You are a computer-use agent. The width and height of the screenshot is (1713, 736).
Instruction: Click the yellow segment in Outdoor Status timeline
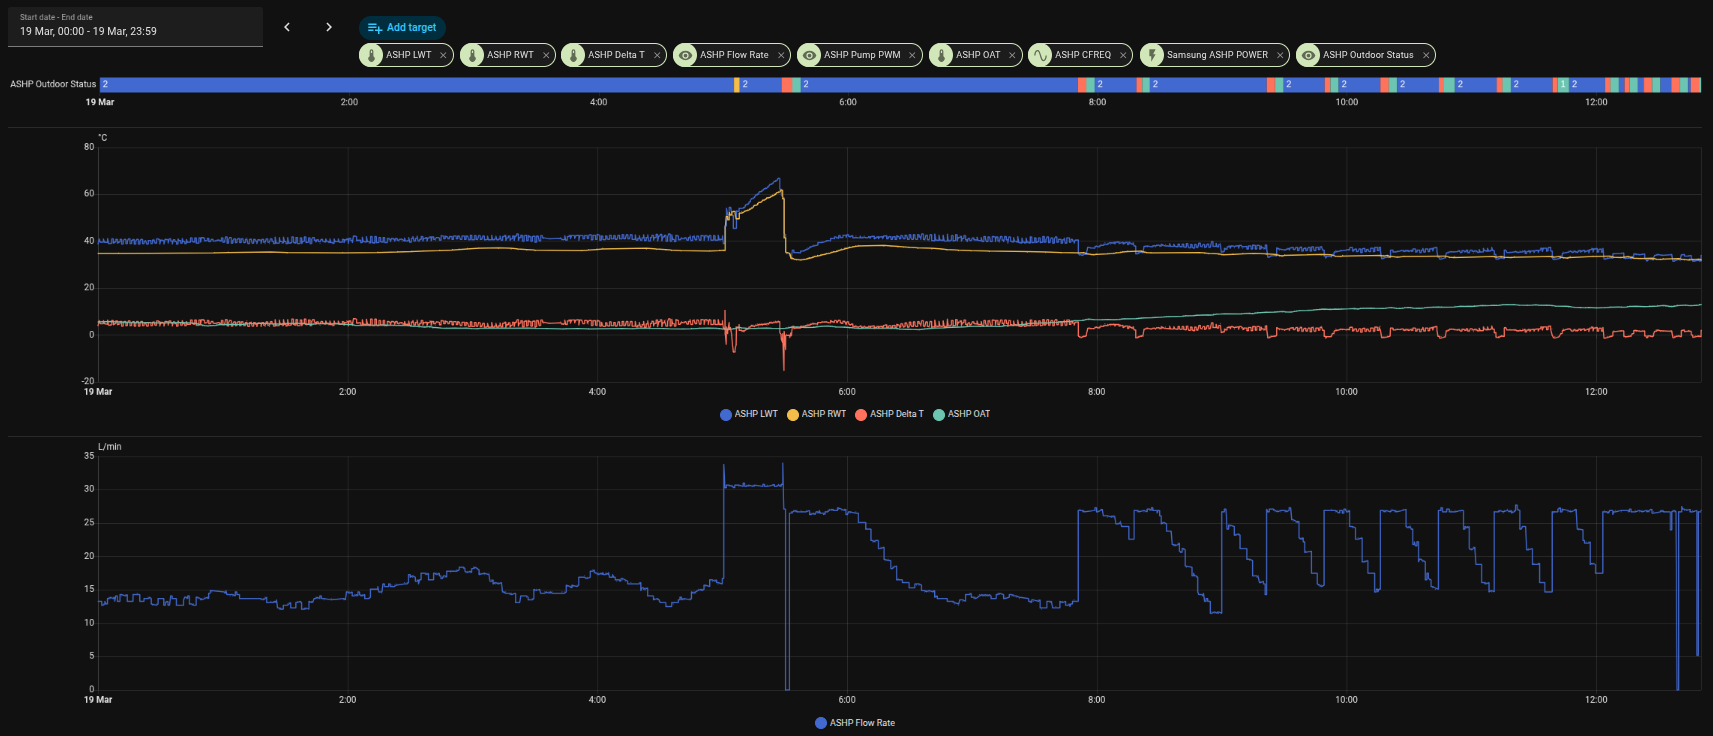click(x=737, y=85)
